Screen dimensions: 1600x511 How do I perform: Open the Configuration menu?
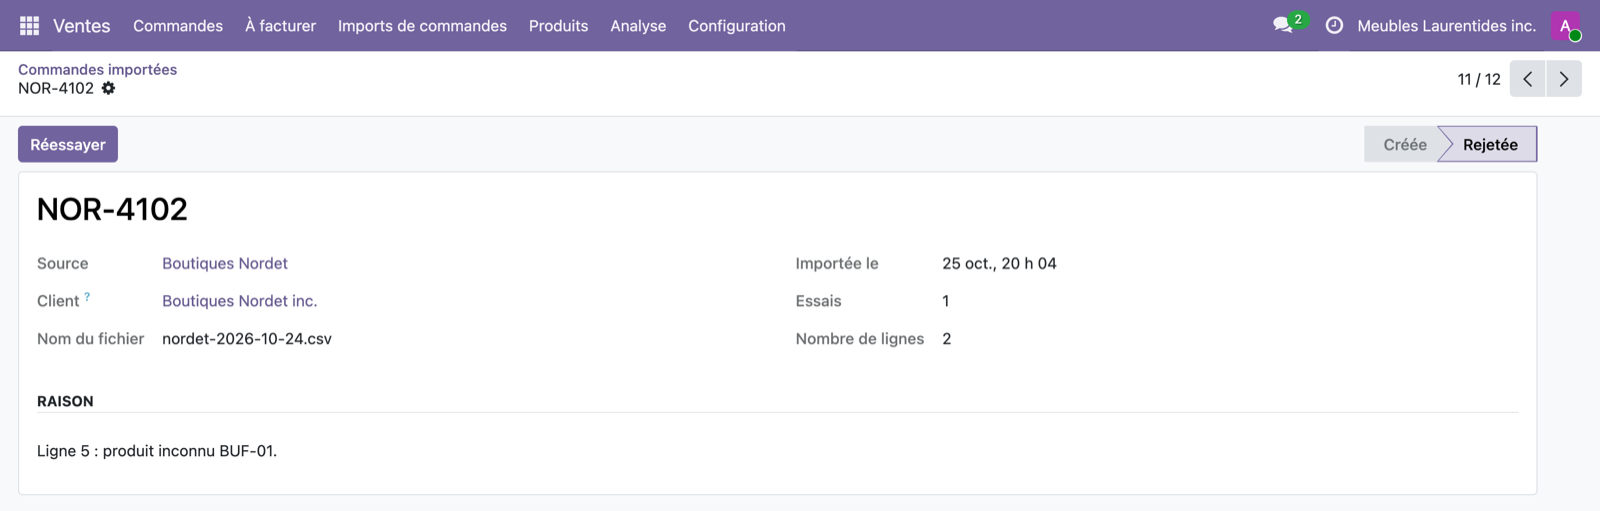[737, 25]
